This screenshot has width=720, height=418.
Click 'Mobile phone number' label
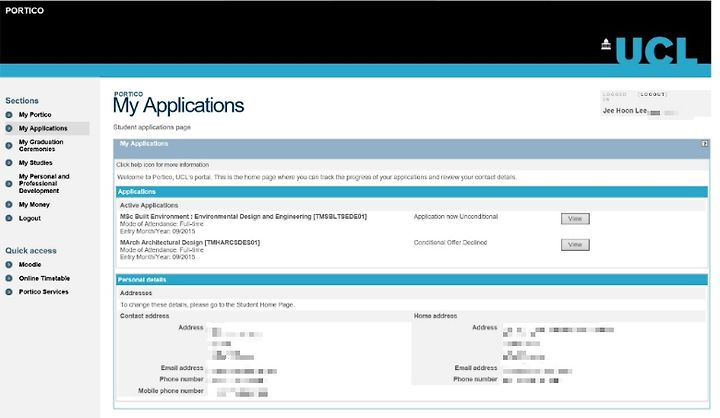(x=170, y=391)
